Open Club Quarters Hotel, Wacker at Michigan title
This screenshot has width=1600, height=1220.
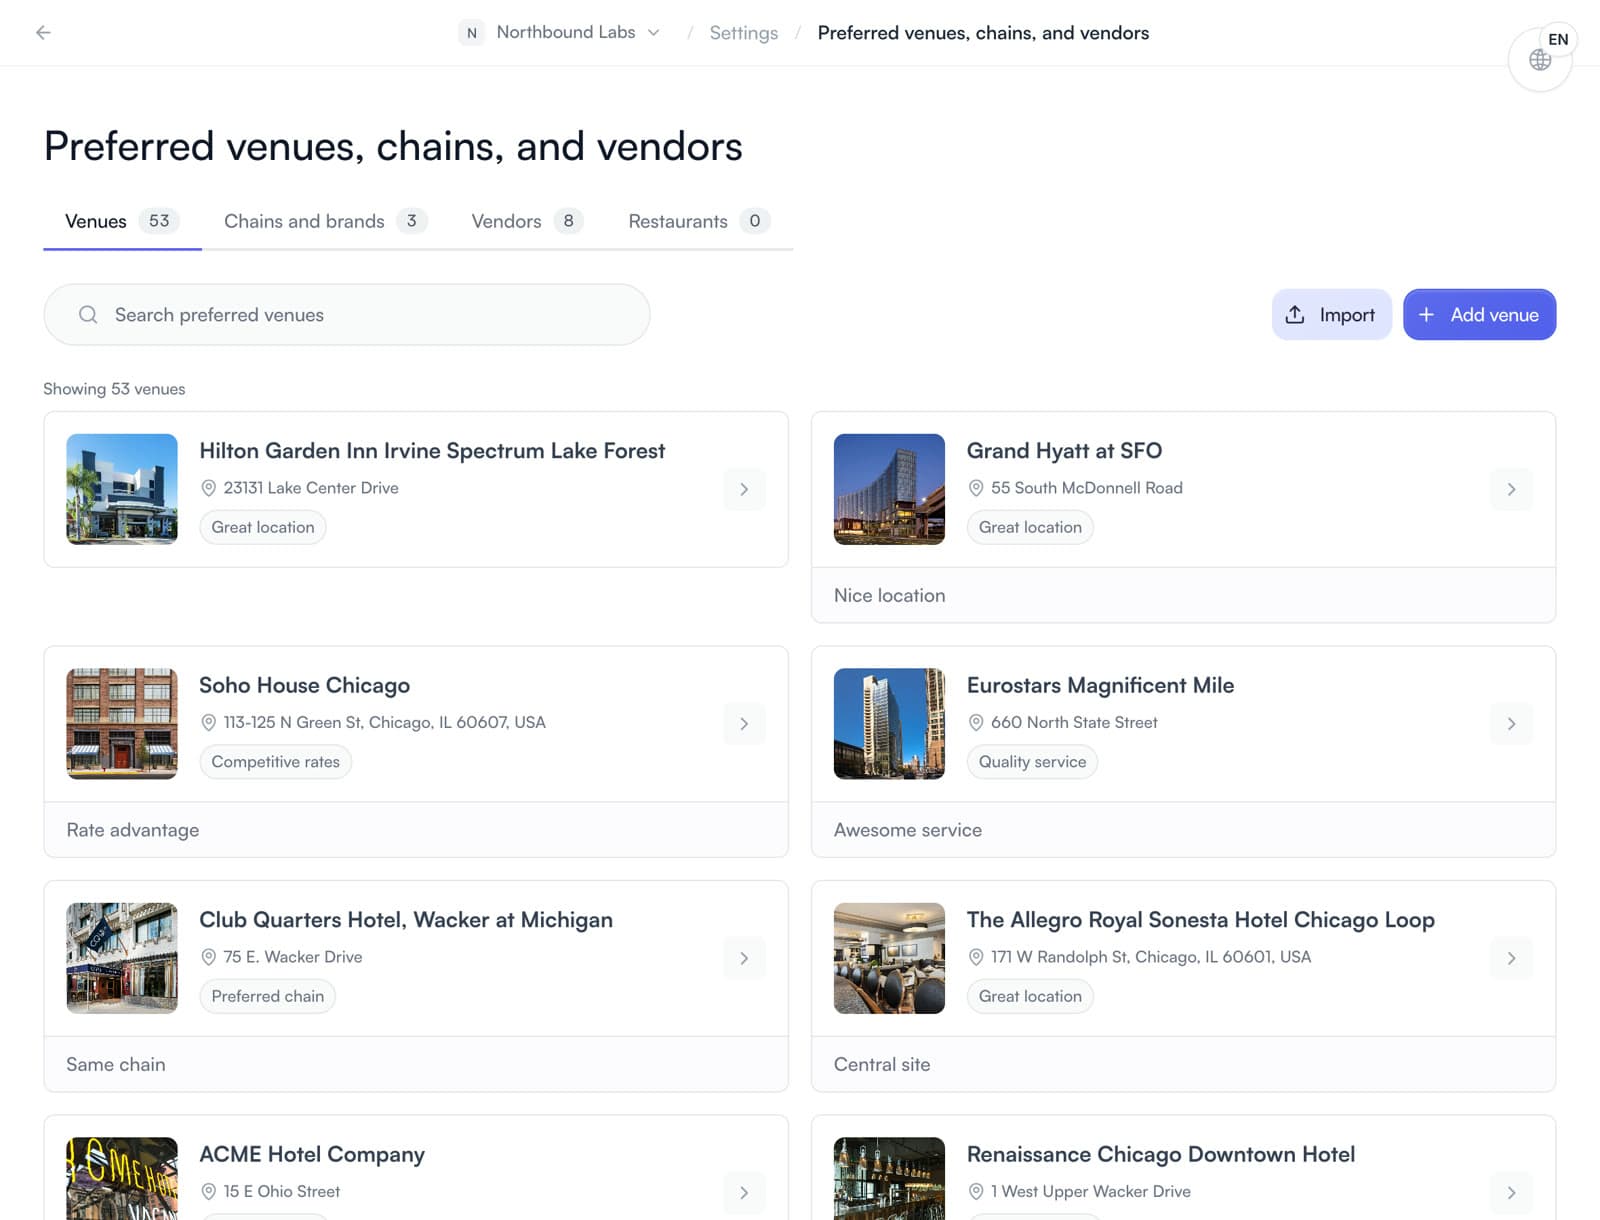[x=406, y=920]
